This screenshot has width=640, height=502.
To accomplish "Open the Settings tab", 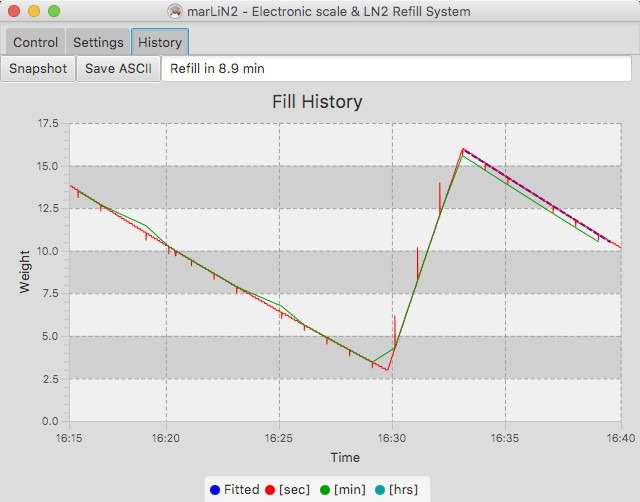I will 98,43.
